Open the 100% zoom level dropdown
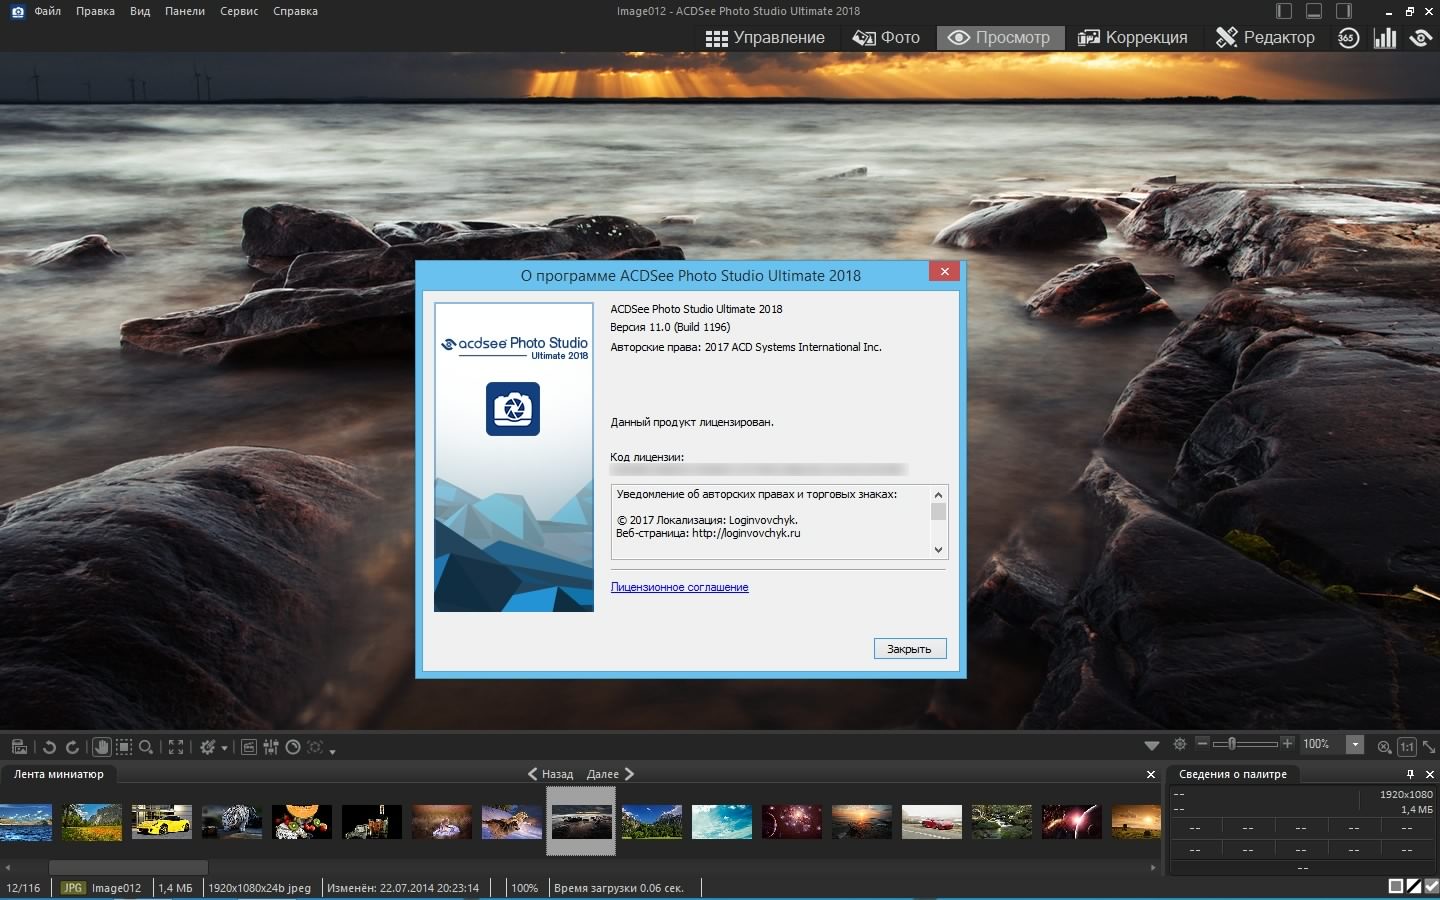The image size is (1440, 900). click(x=1355, y=744)
